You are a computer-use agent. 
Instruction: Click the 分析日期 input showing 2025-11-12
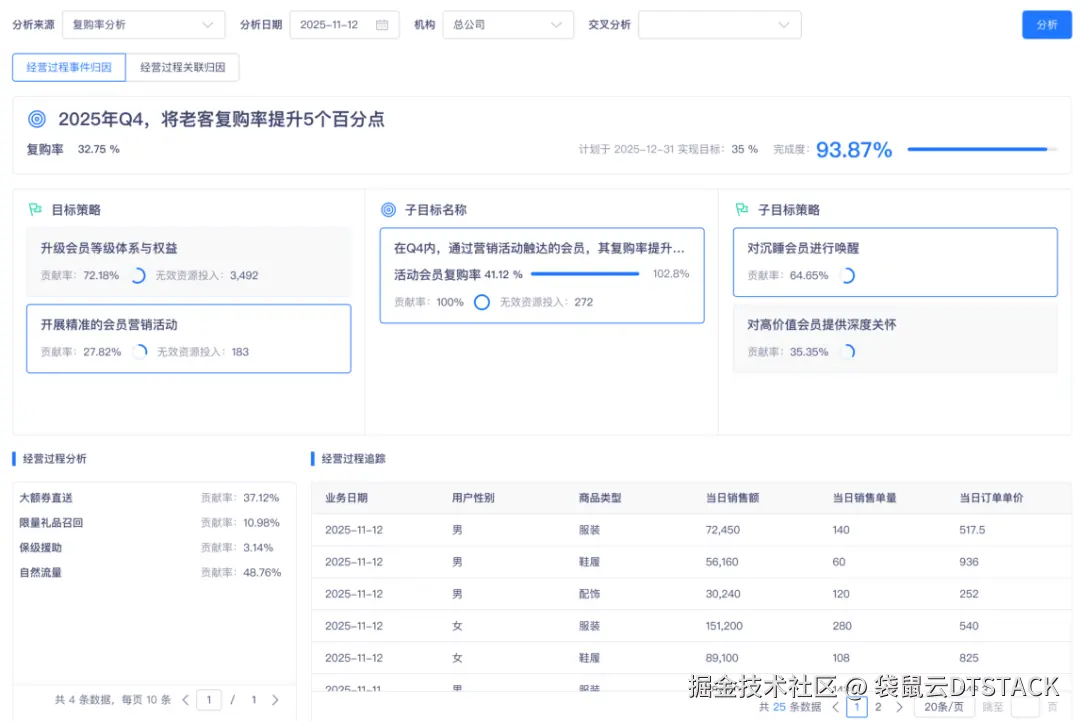coord(344,25)
